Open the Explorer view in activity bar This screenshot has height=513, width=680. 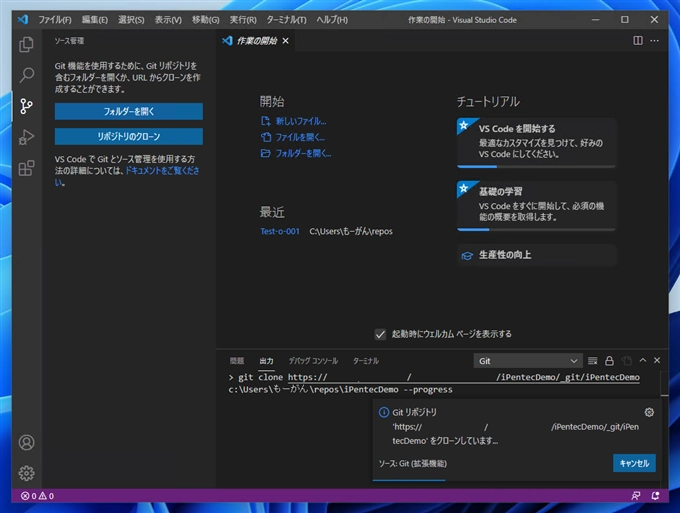tap(26, 44)
